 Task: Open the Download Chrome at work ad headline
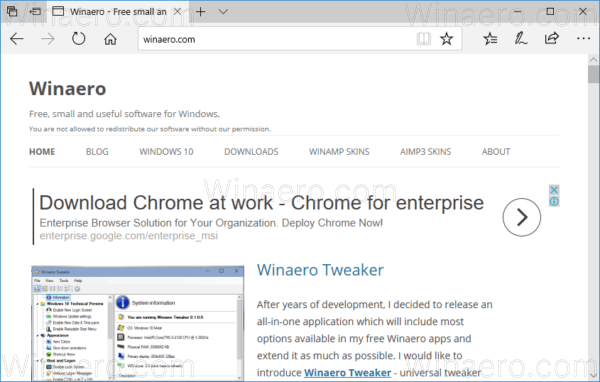click(x=261, y=203)
